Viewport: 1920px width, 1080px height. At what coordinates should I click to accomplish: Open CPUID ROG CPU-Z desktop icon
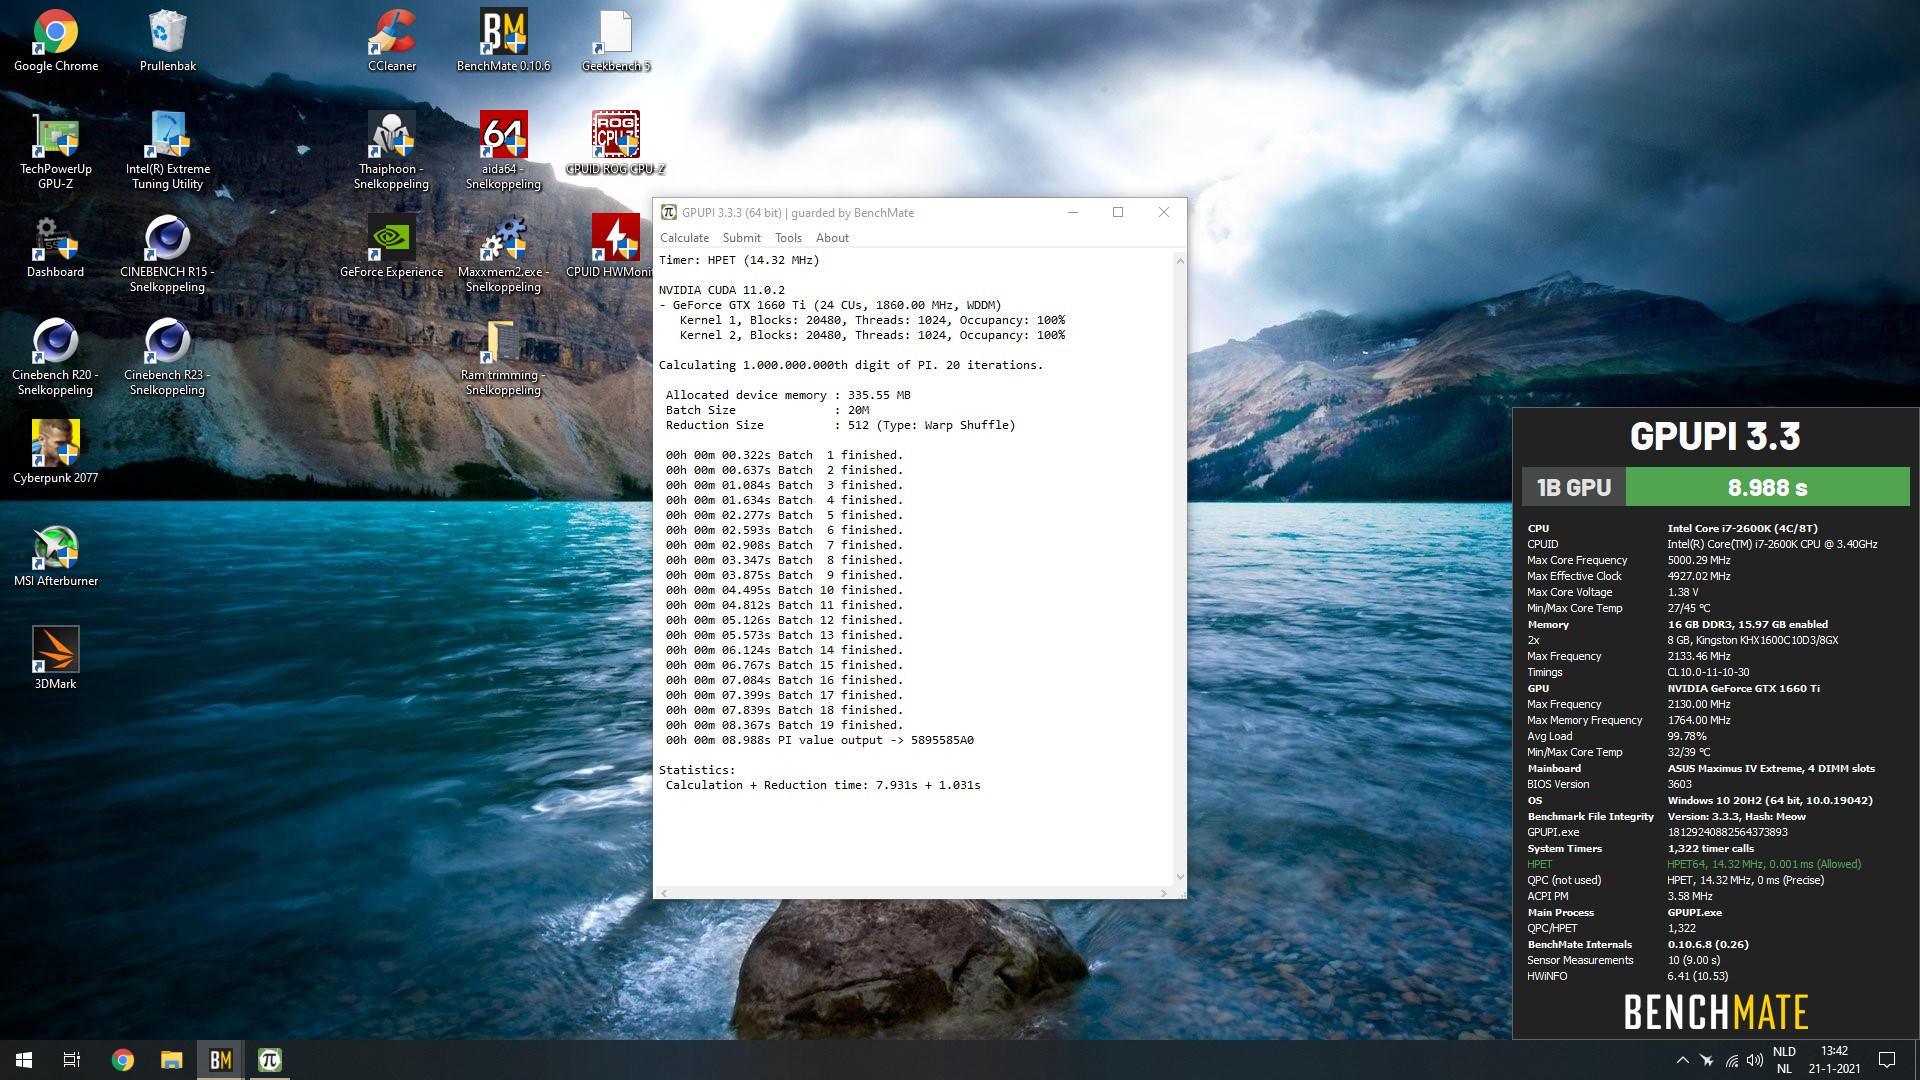pos(616,144)
